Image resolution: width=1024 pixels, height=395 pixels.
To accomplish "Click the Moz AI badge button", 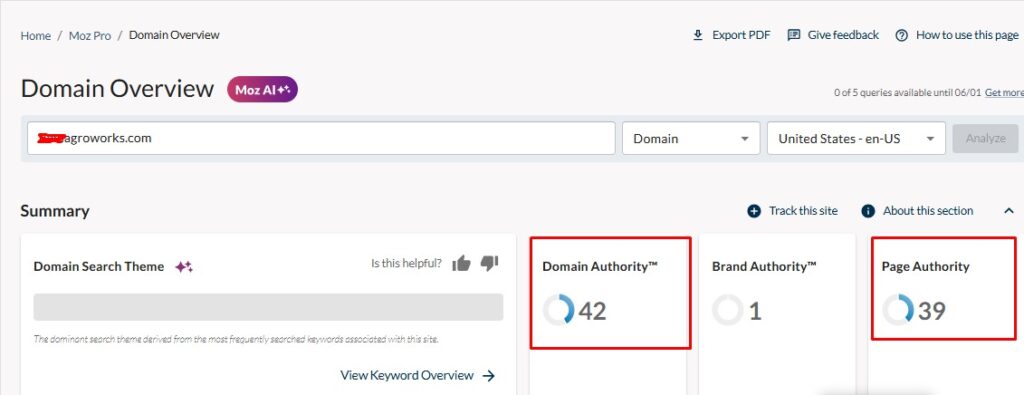I will [263, 90].
